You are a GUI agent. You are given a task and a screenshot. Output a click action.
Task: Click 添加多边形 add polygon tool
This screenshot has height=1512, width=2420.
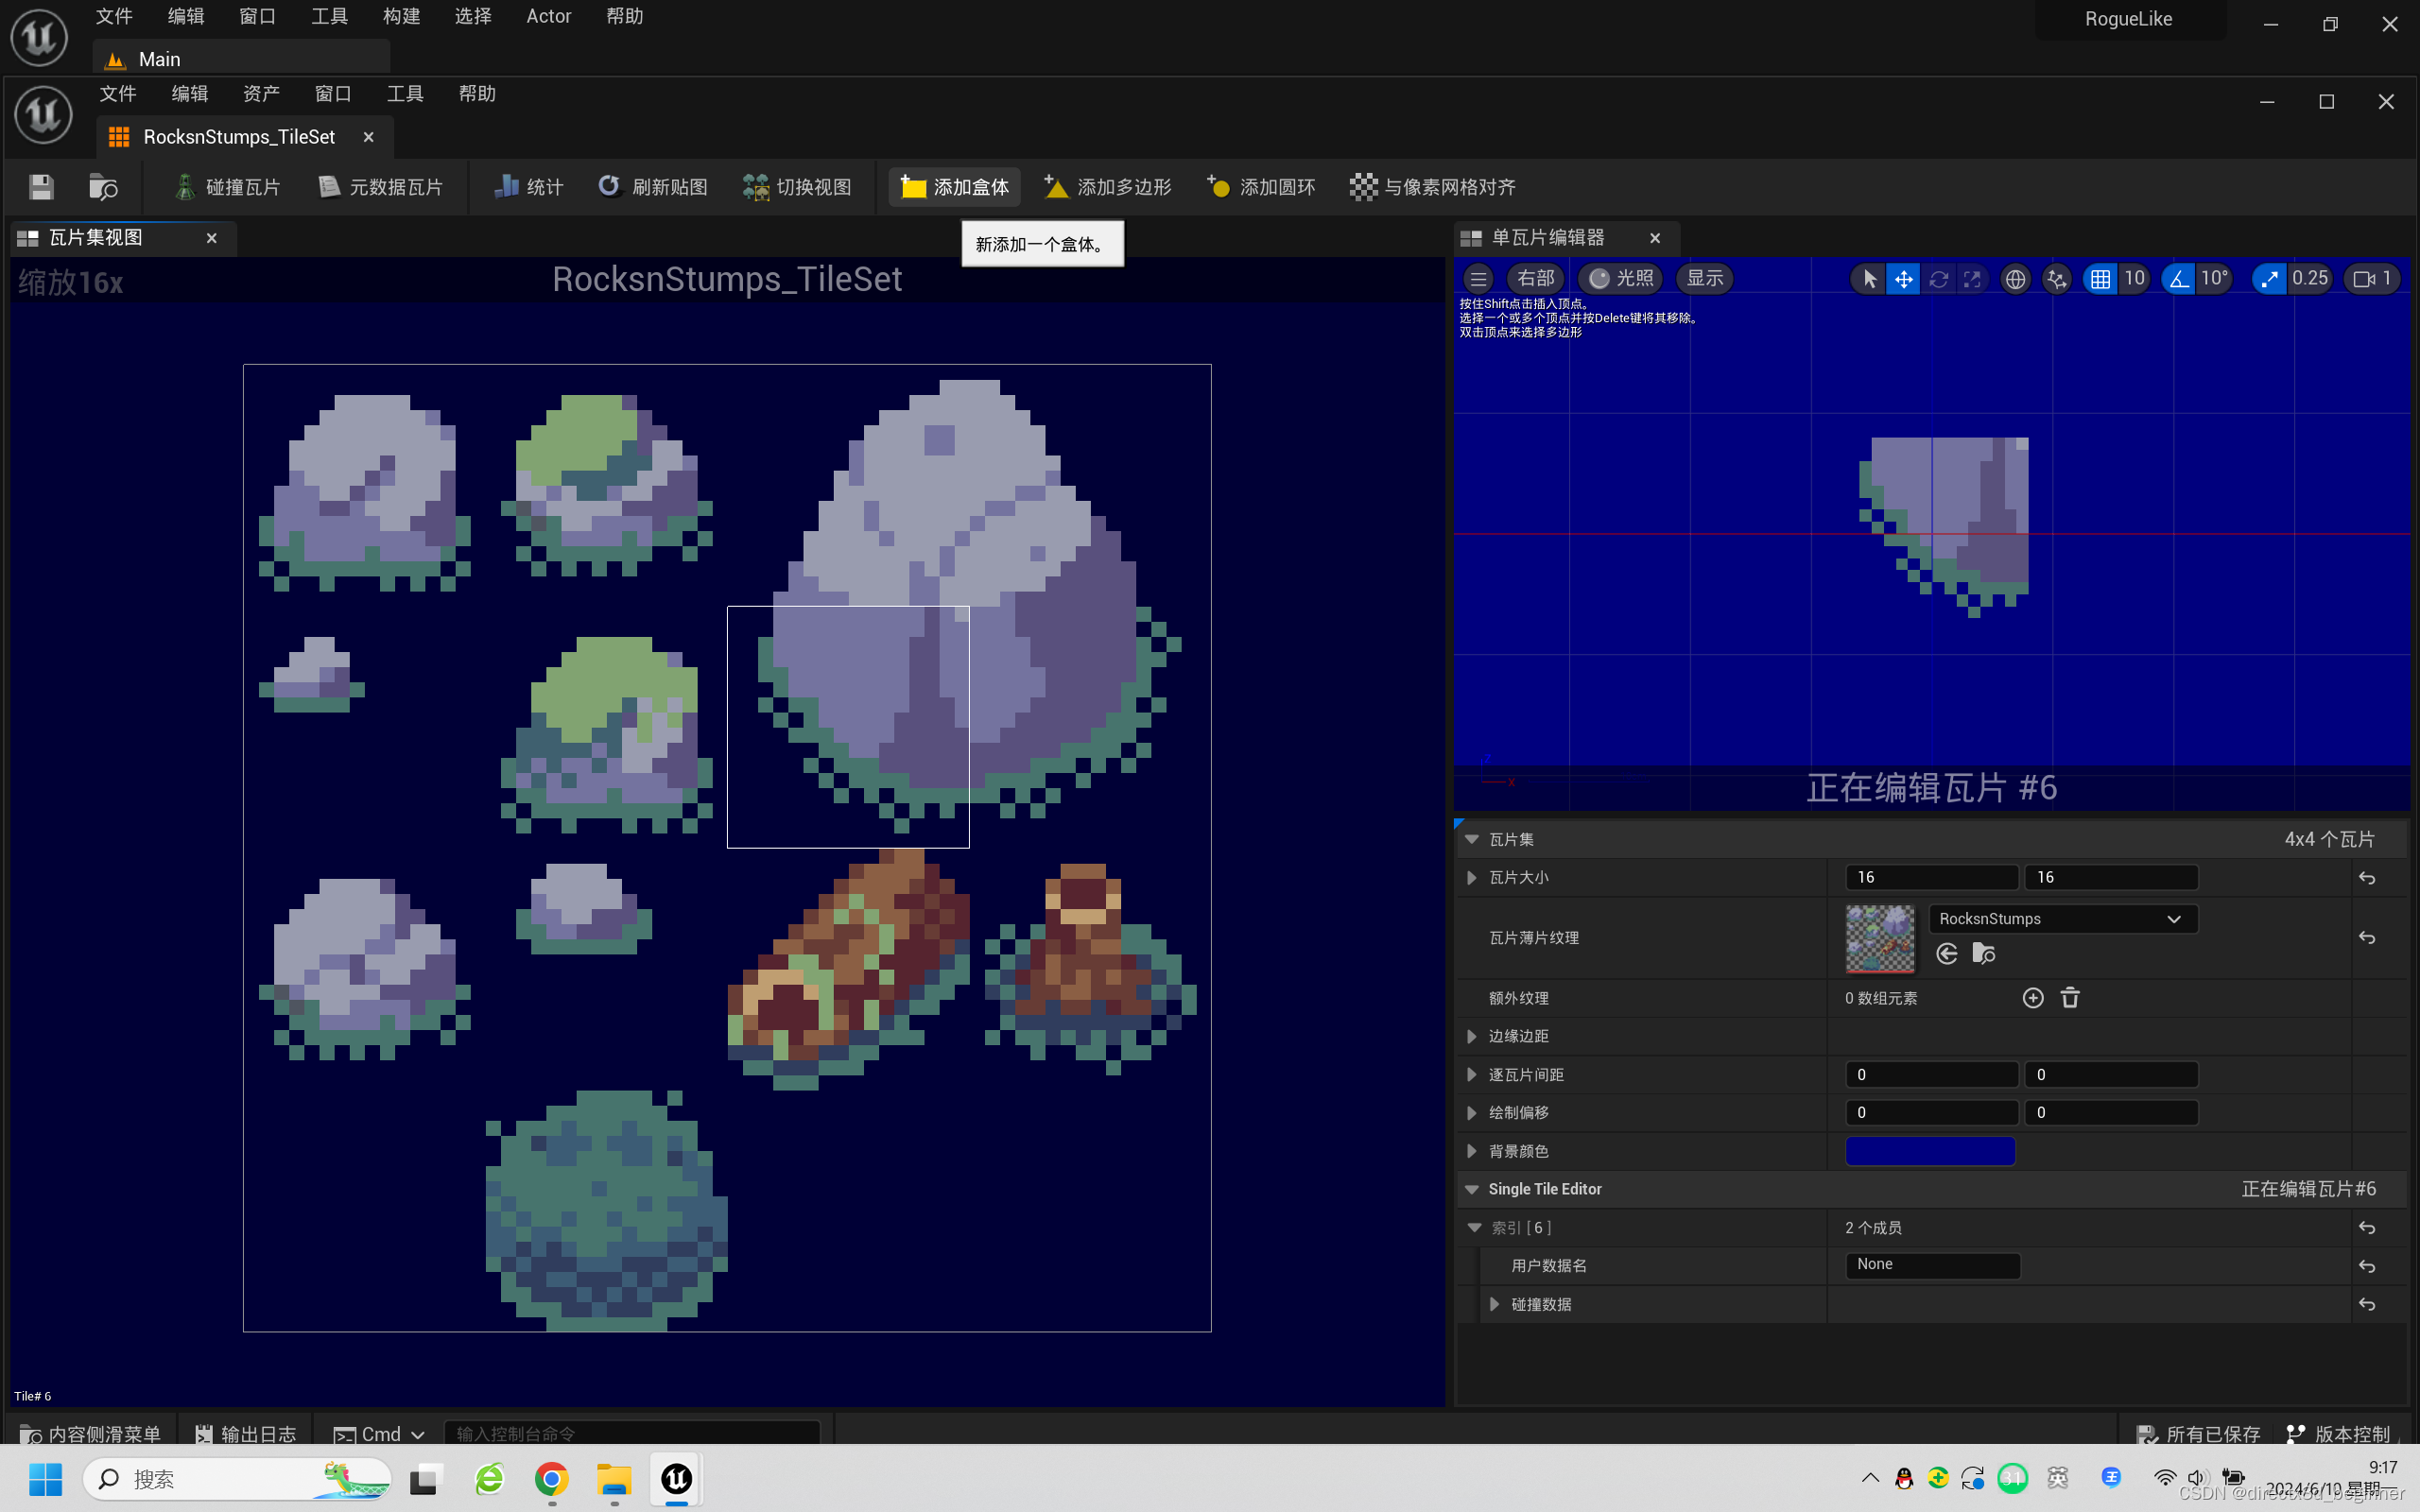pos(1107,187)
